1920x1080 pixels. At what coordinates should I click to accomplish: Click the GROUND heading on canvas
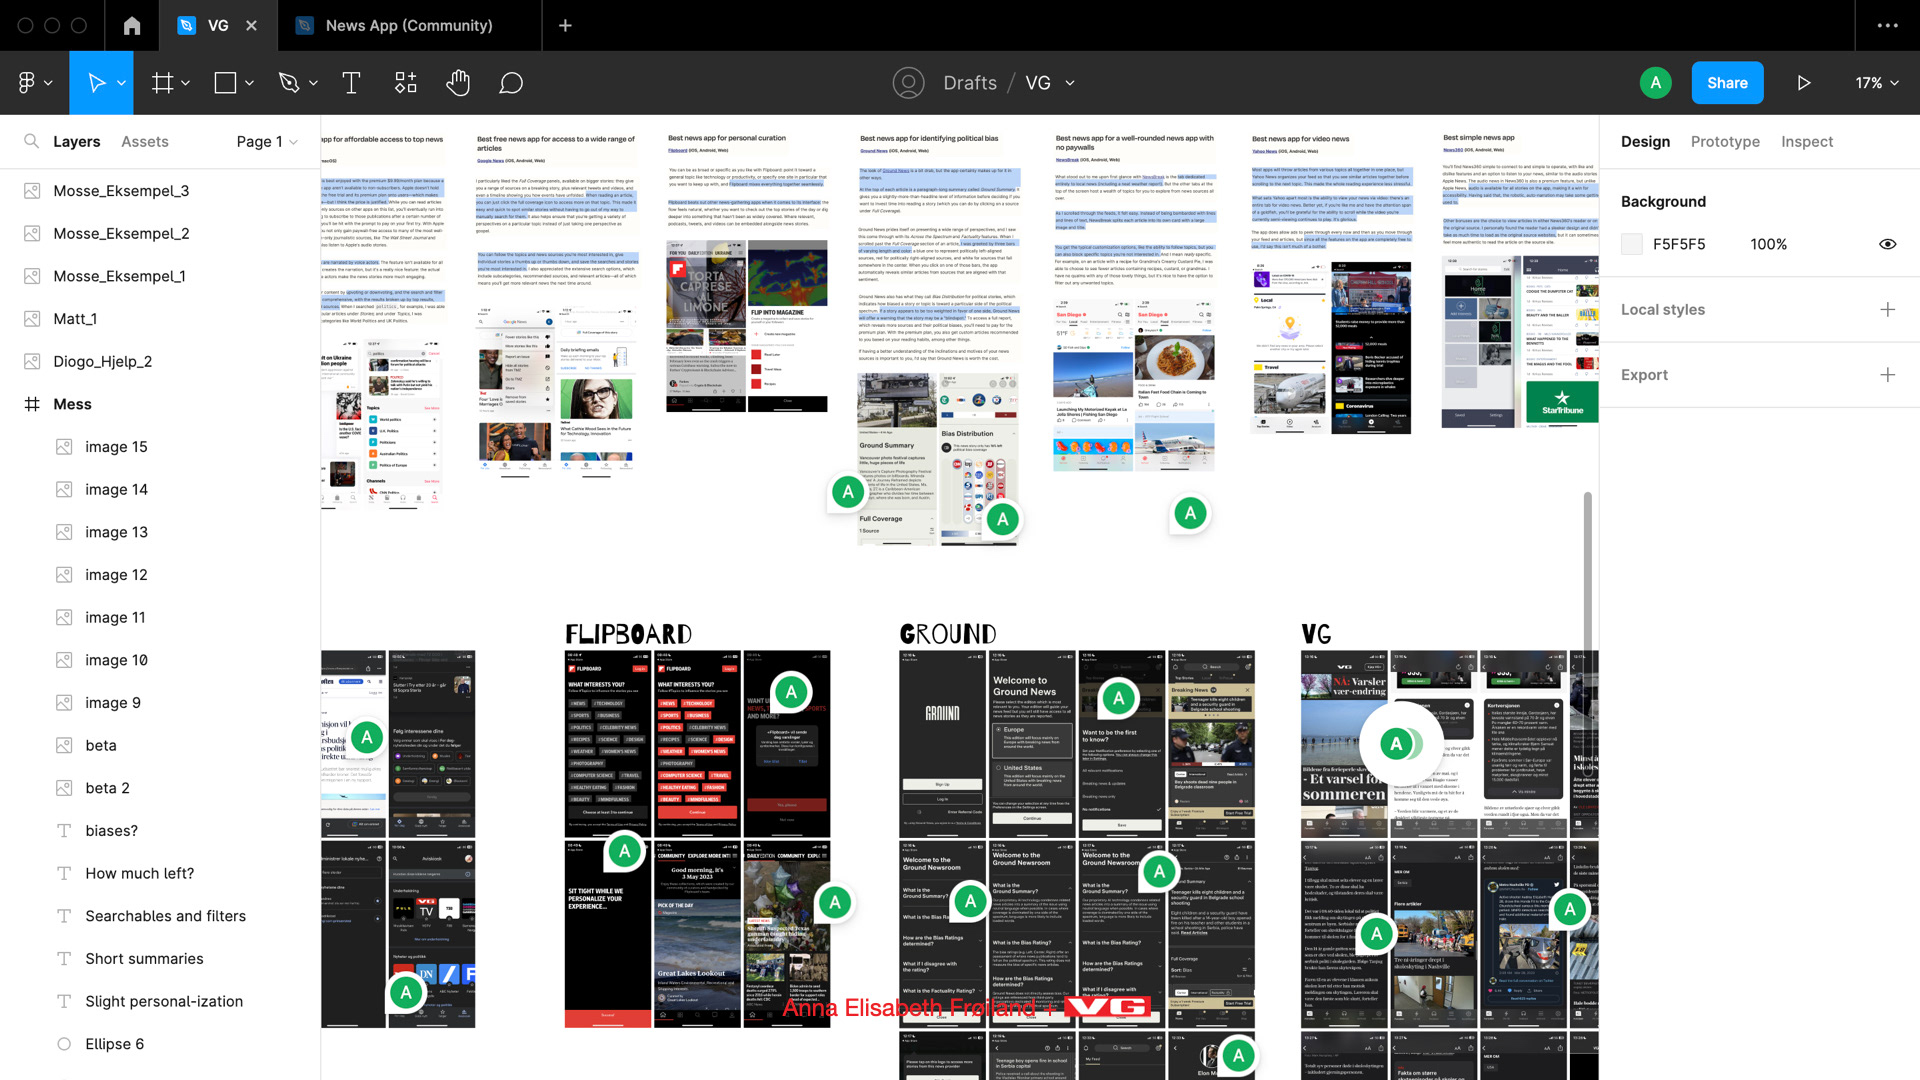point(947,634)
